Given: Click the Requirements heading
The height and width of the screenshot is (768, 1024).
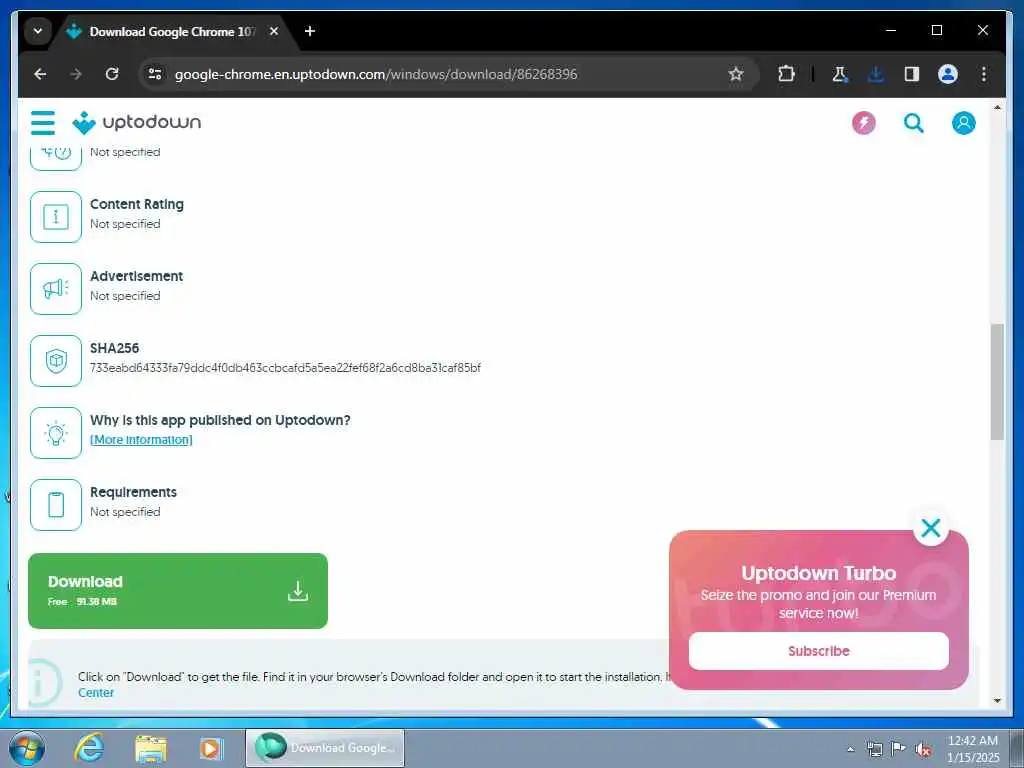Looking at the screenshot, I should coord(133,492).
